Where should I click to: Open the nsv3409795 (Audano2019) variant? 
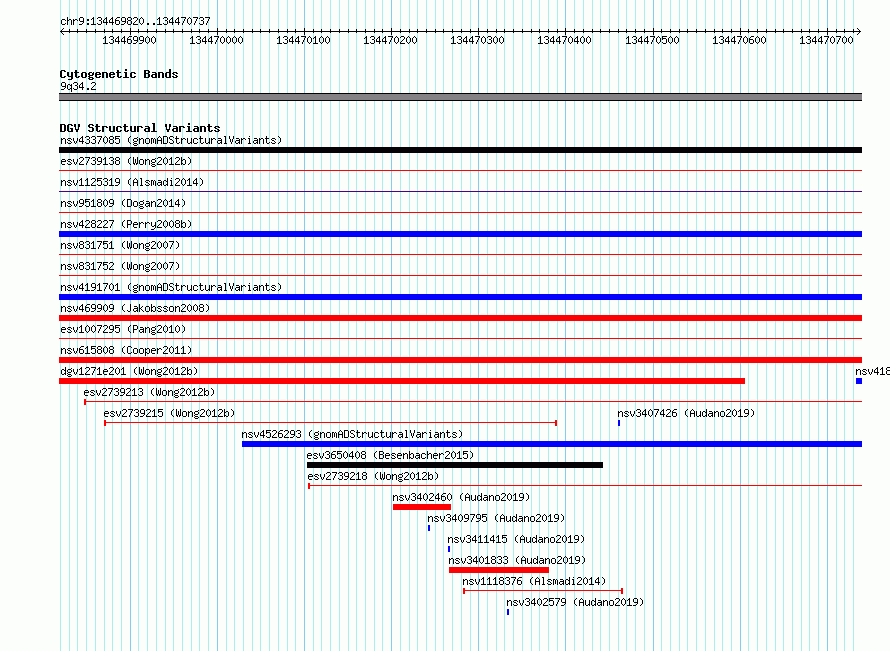coord(496,518)
